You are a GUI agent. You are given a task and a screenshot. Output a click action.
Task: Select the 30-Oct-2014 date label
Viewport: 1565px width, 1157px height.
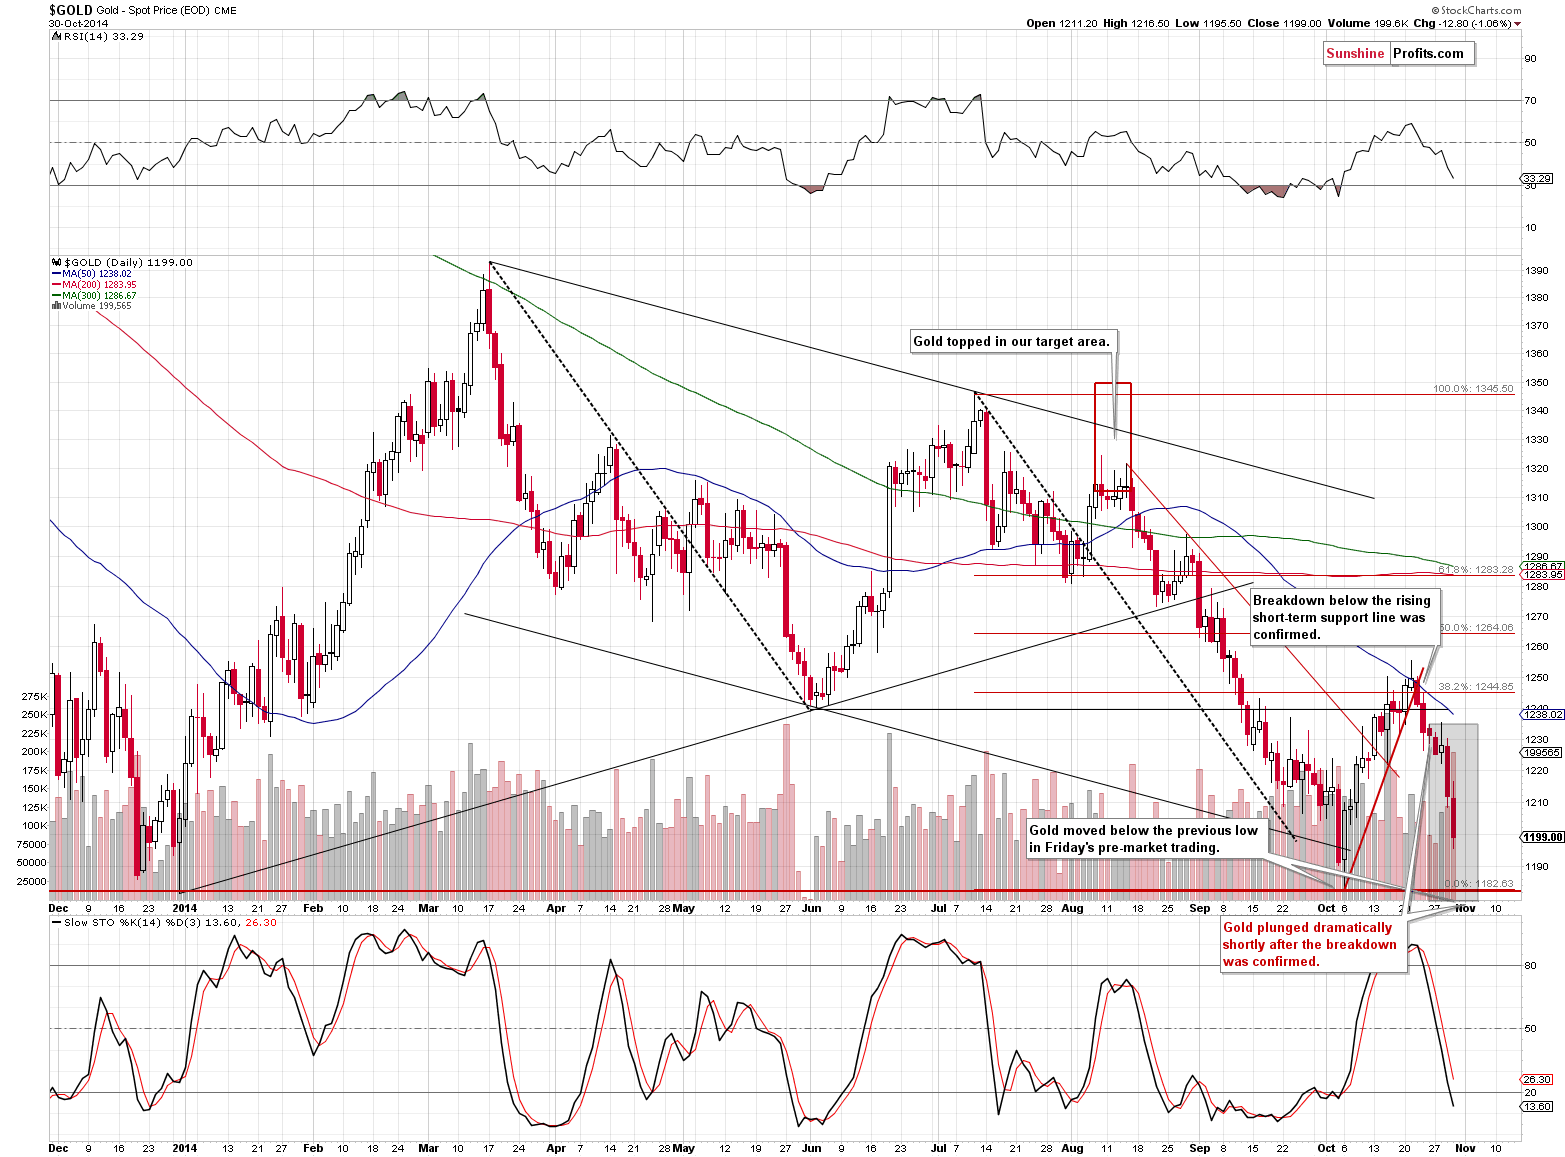pyautogui.click(x=78, y=23)
